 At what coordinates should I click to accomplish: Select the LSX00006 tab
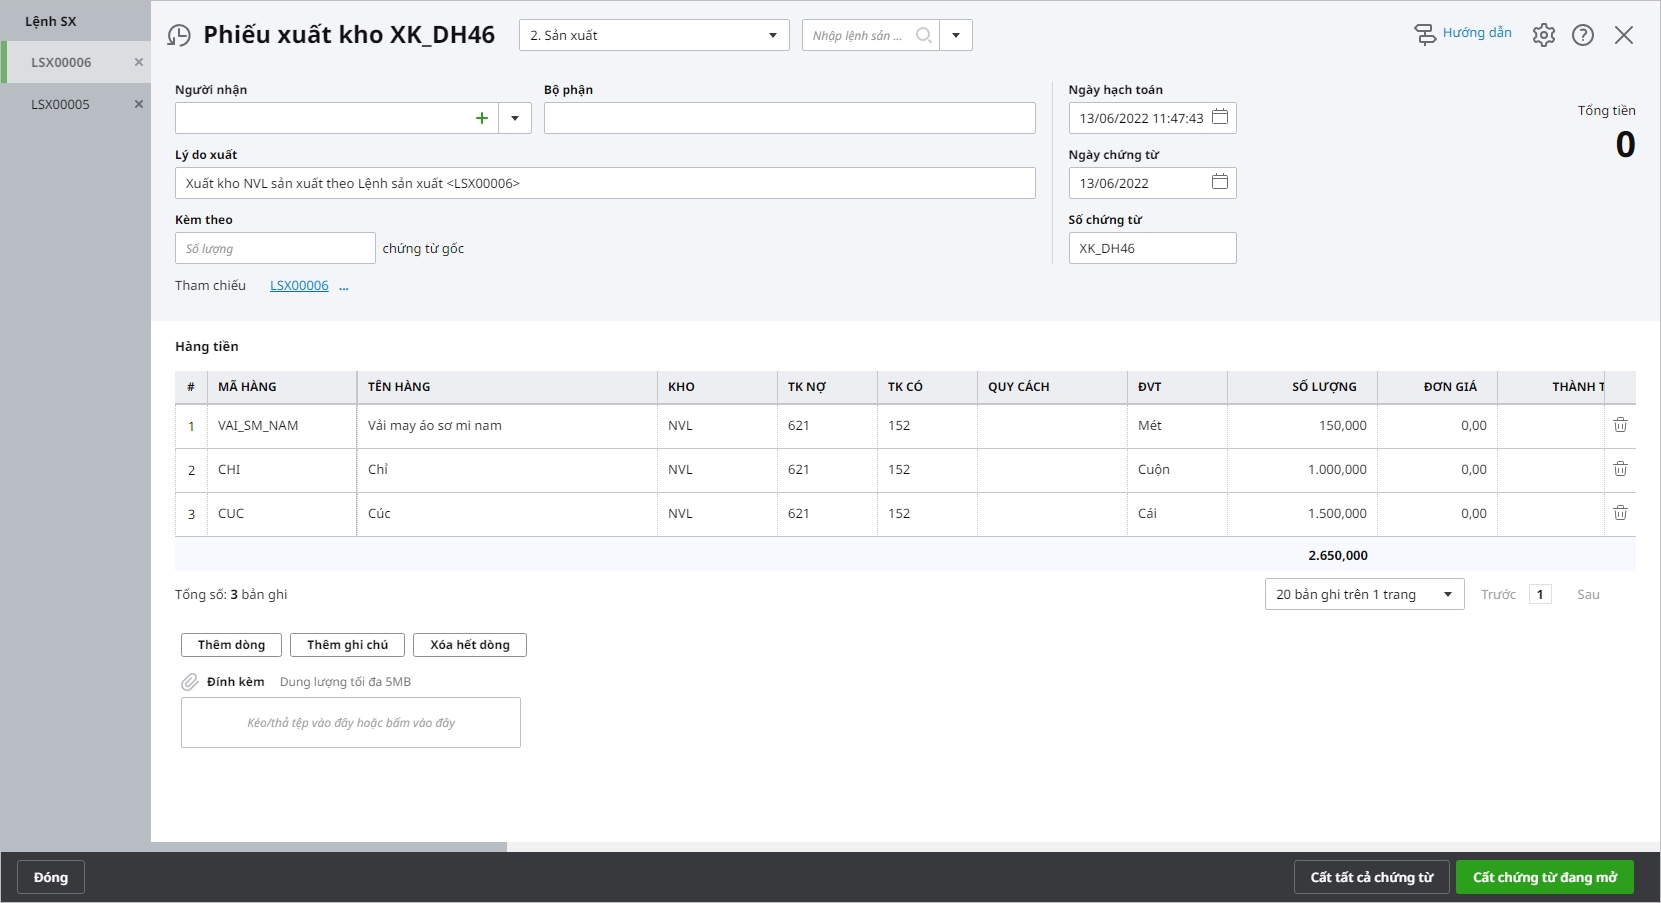pos(61,62)
